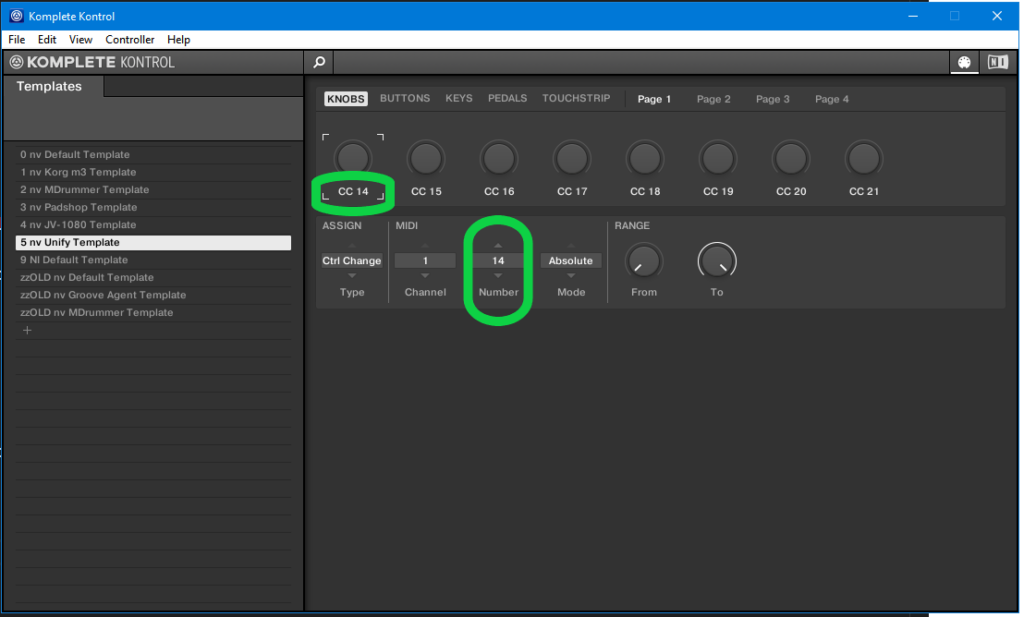Increase the MIDI Channel with the up arrow
This screenshot has width=1024, height=617.
[x=425, y=245]
